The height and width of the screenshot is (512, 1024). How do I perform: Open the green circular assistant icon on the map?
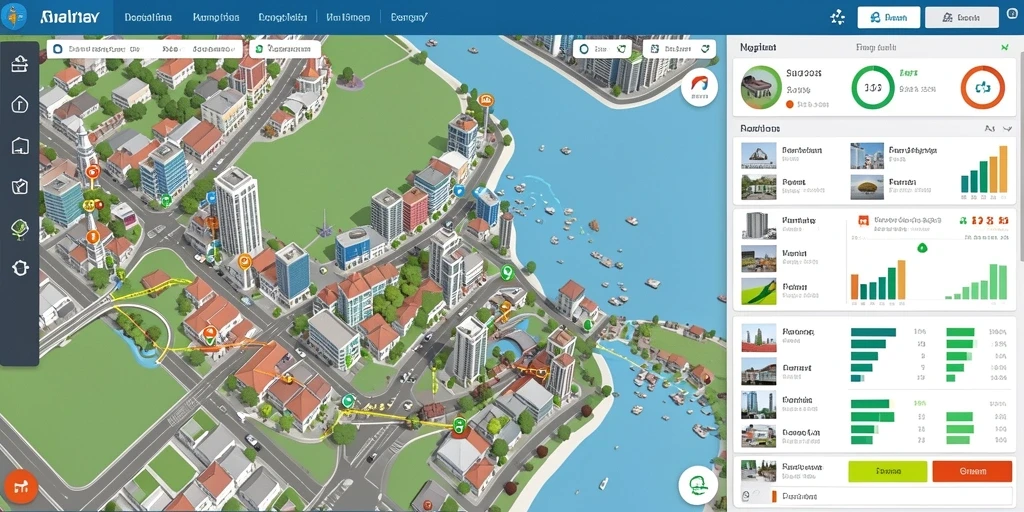696,485
